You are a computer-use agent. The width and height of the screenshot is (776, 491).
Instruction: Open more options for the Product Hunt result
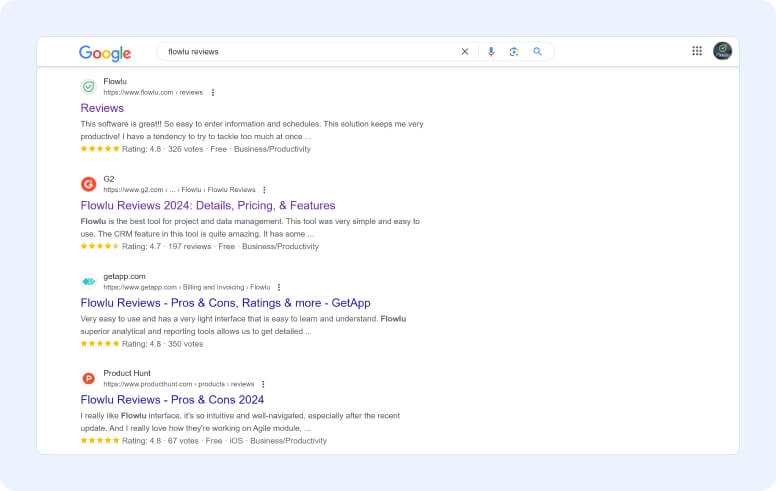pos(263,384)
